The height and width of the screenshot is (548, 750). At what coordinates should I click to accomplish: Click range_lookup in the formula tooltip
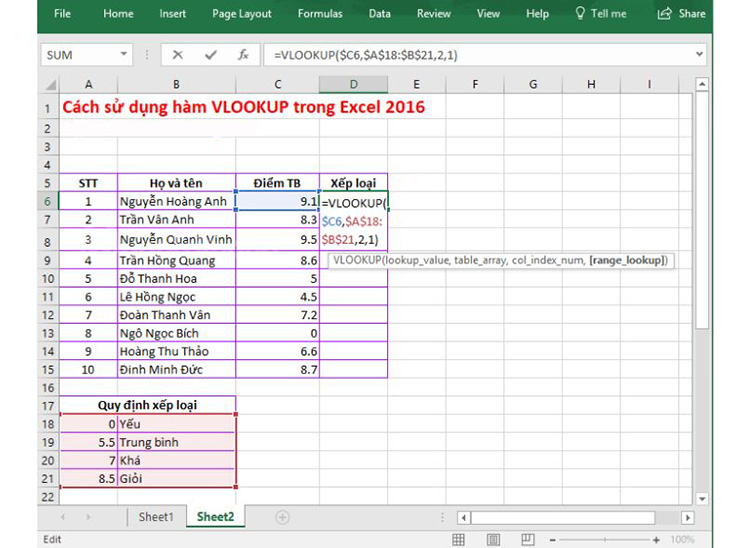[628, 261]
